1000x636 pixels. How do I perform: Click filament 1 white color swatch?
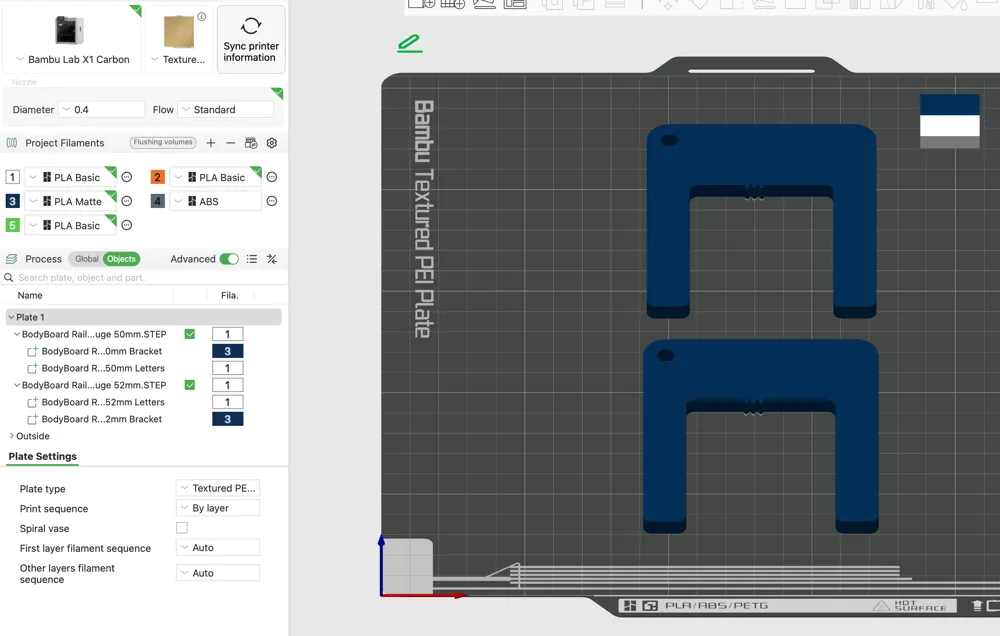point(12,177)
